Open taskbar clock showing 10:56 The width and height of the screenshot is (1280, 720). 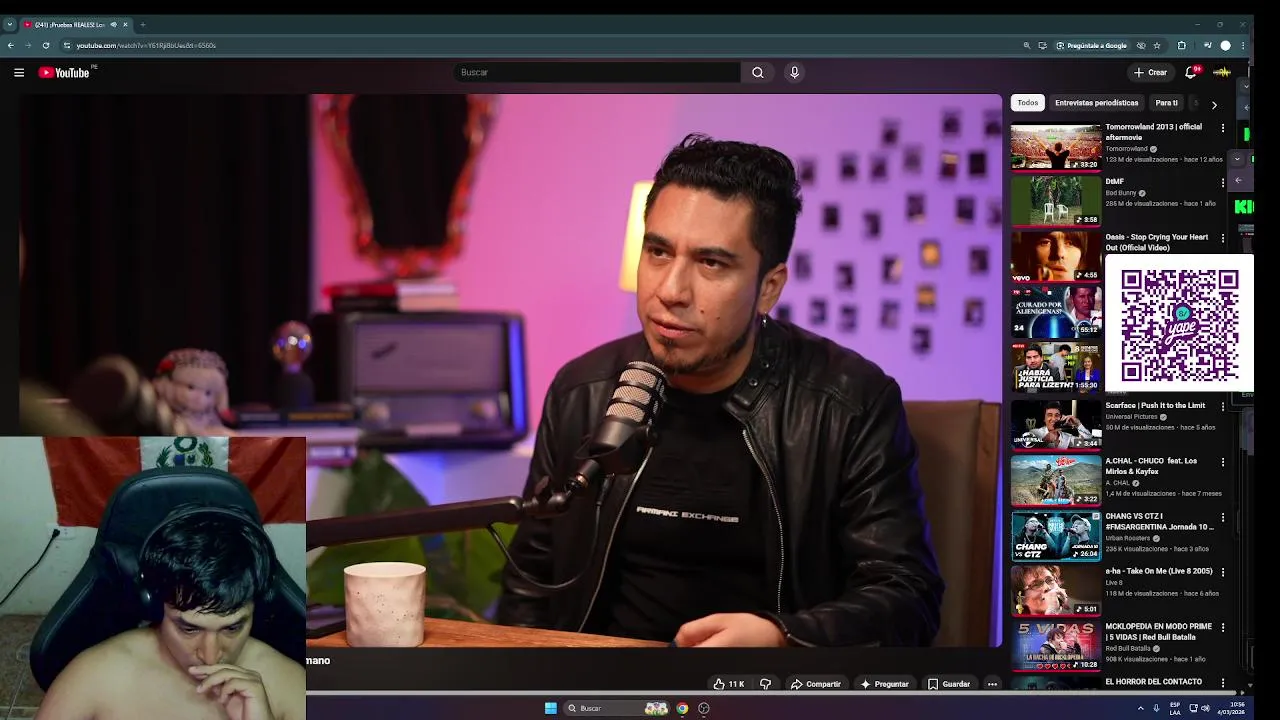[1231, 708]
